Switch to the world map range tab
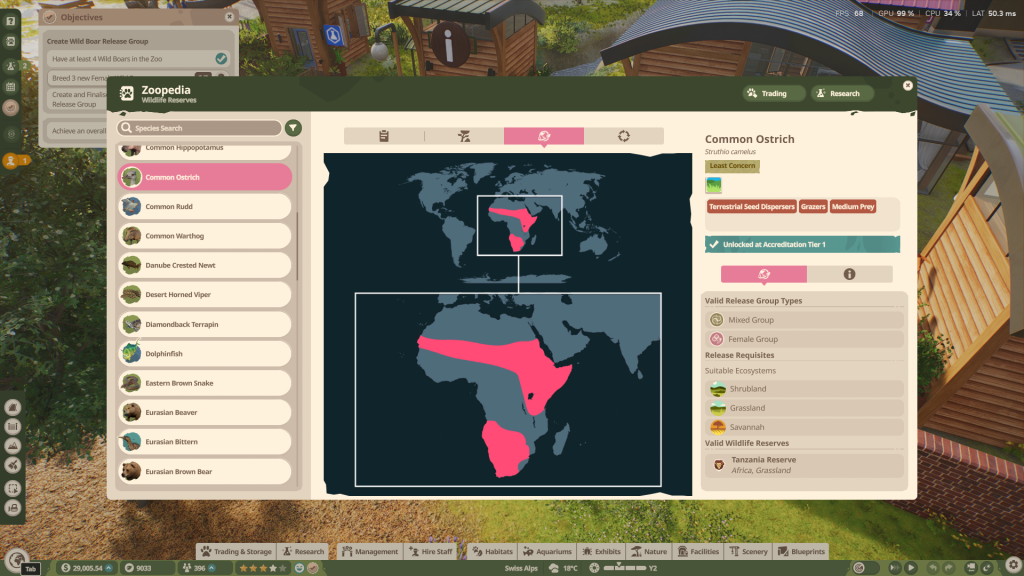Viewport: 1024px width, 576px height. tap(544, 136)
